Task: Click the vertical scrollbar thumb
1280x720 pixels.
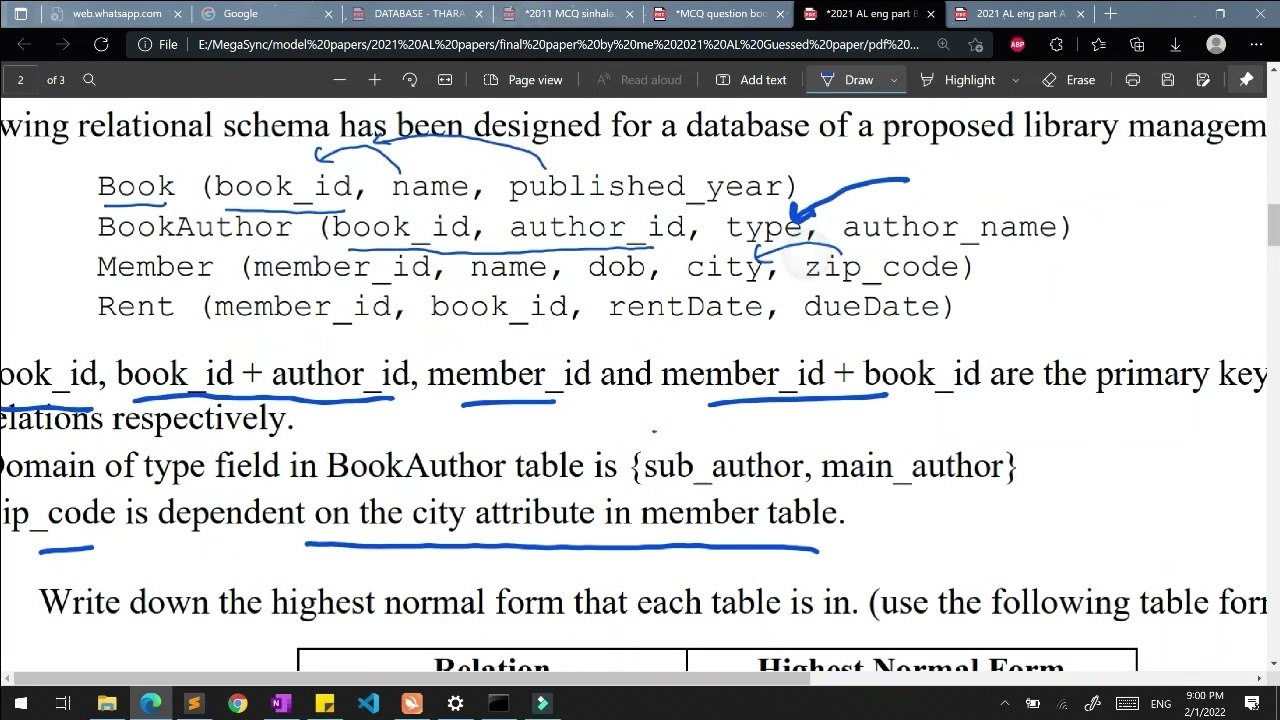Action: (1273, 225)
